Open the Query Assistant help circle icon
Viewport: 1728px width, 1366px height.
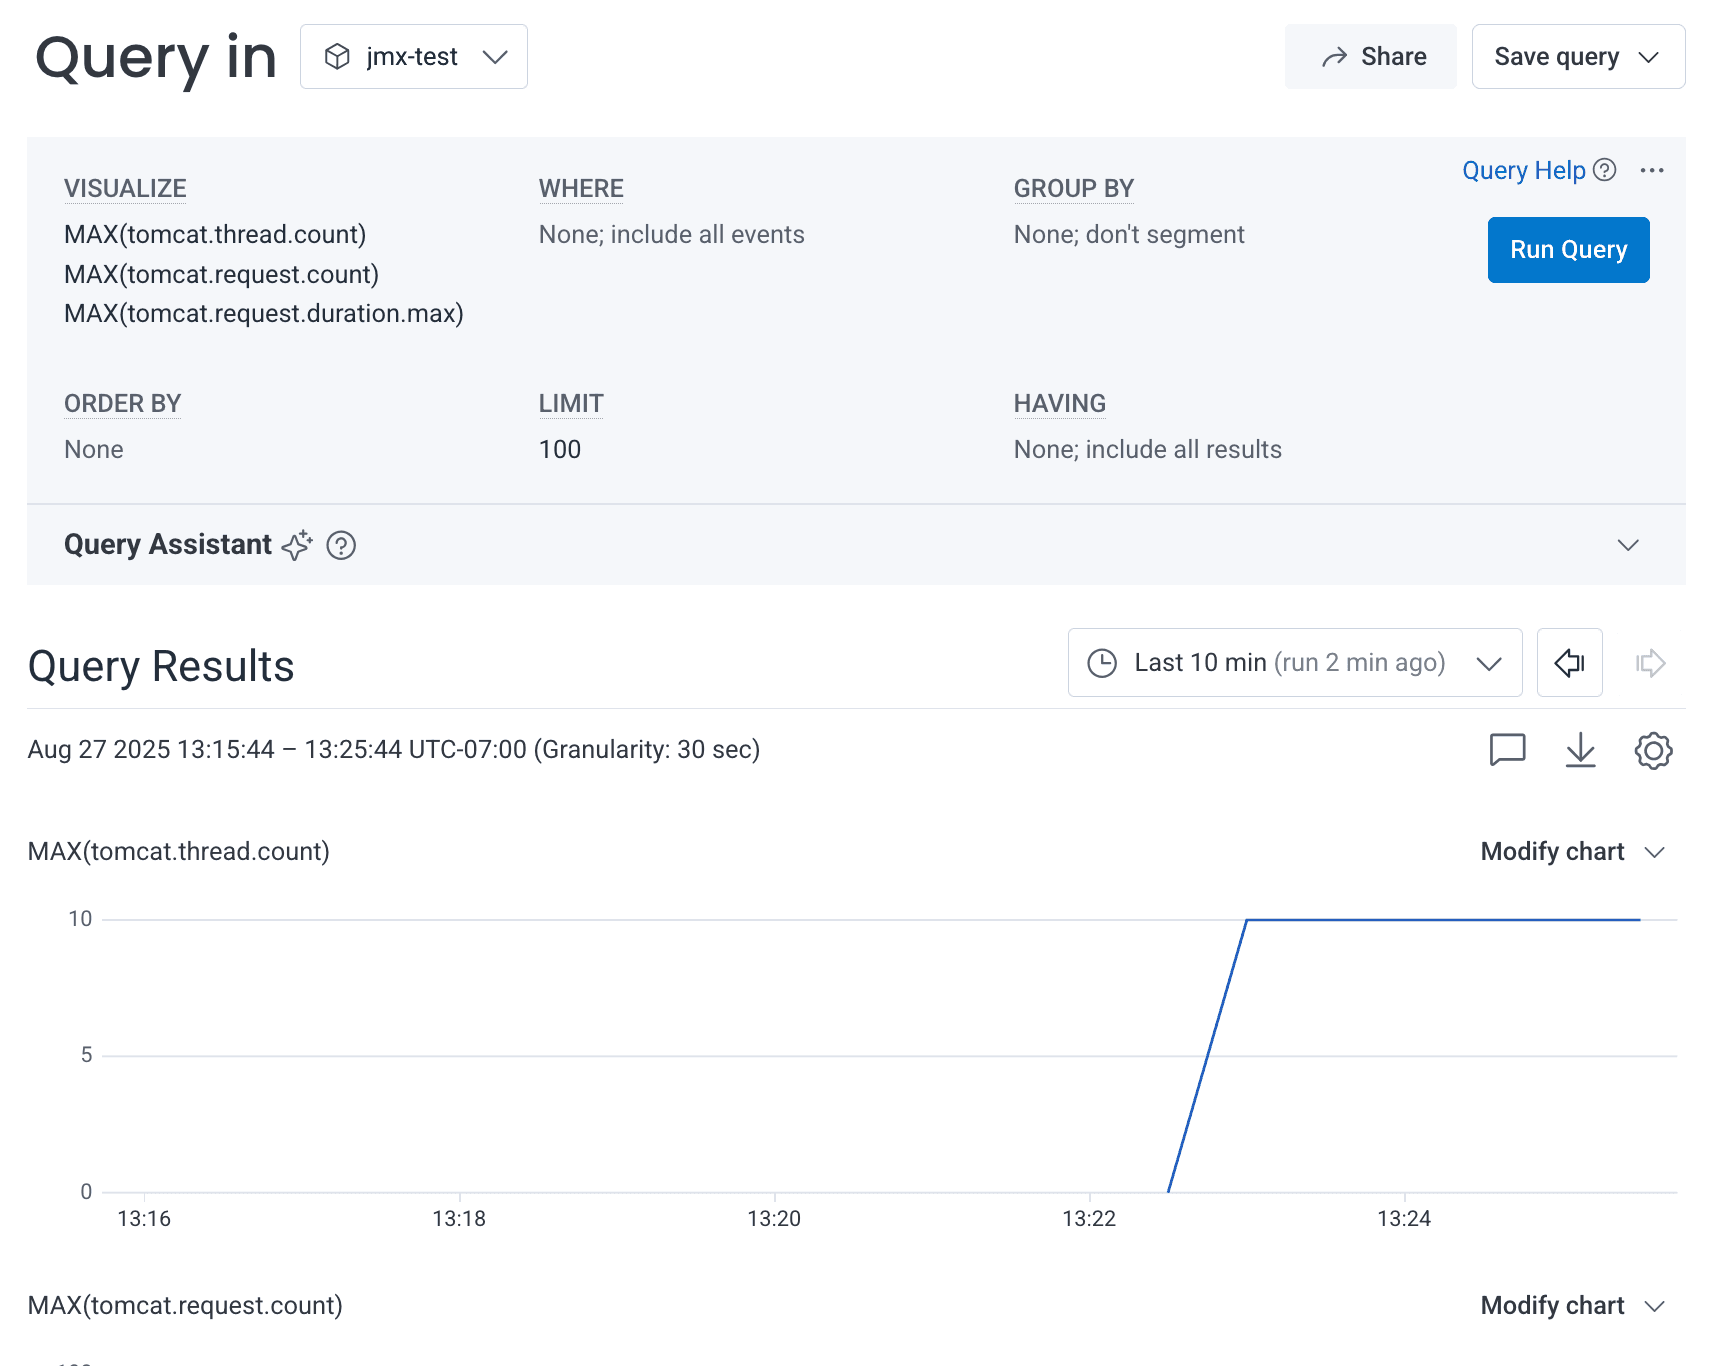click(341, 545)
